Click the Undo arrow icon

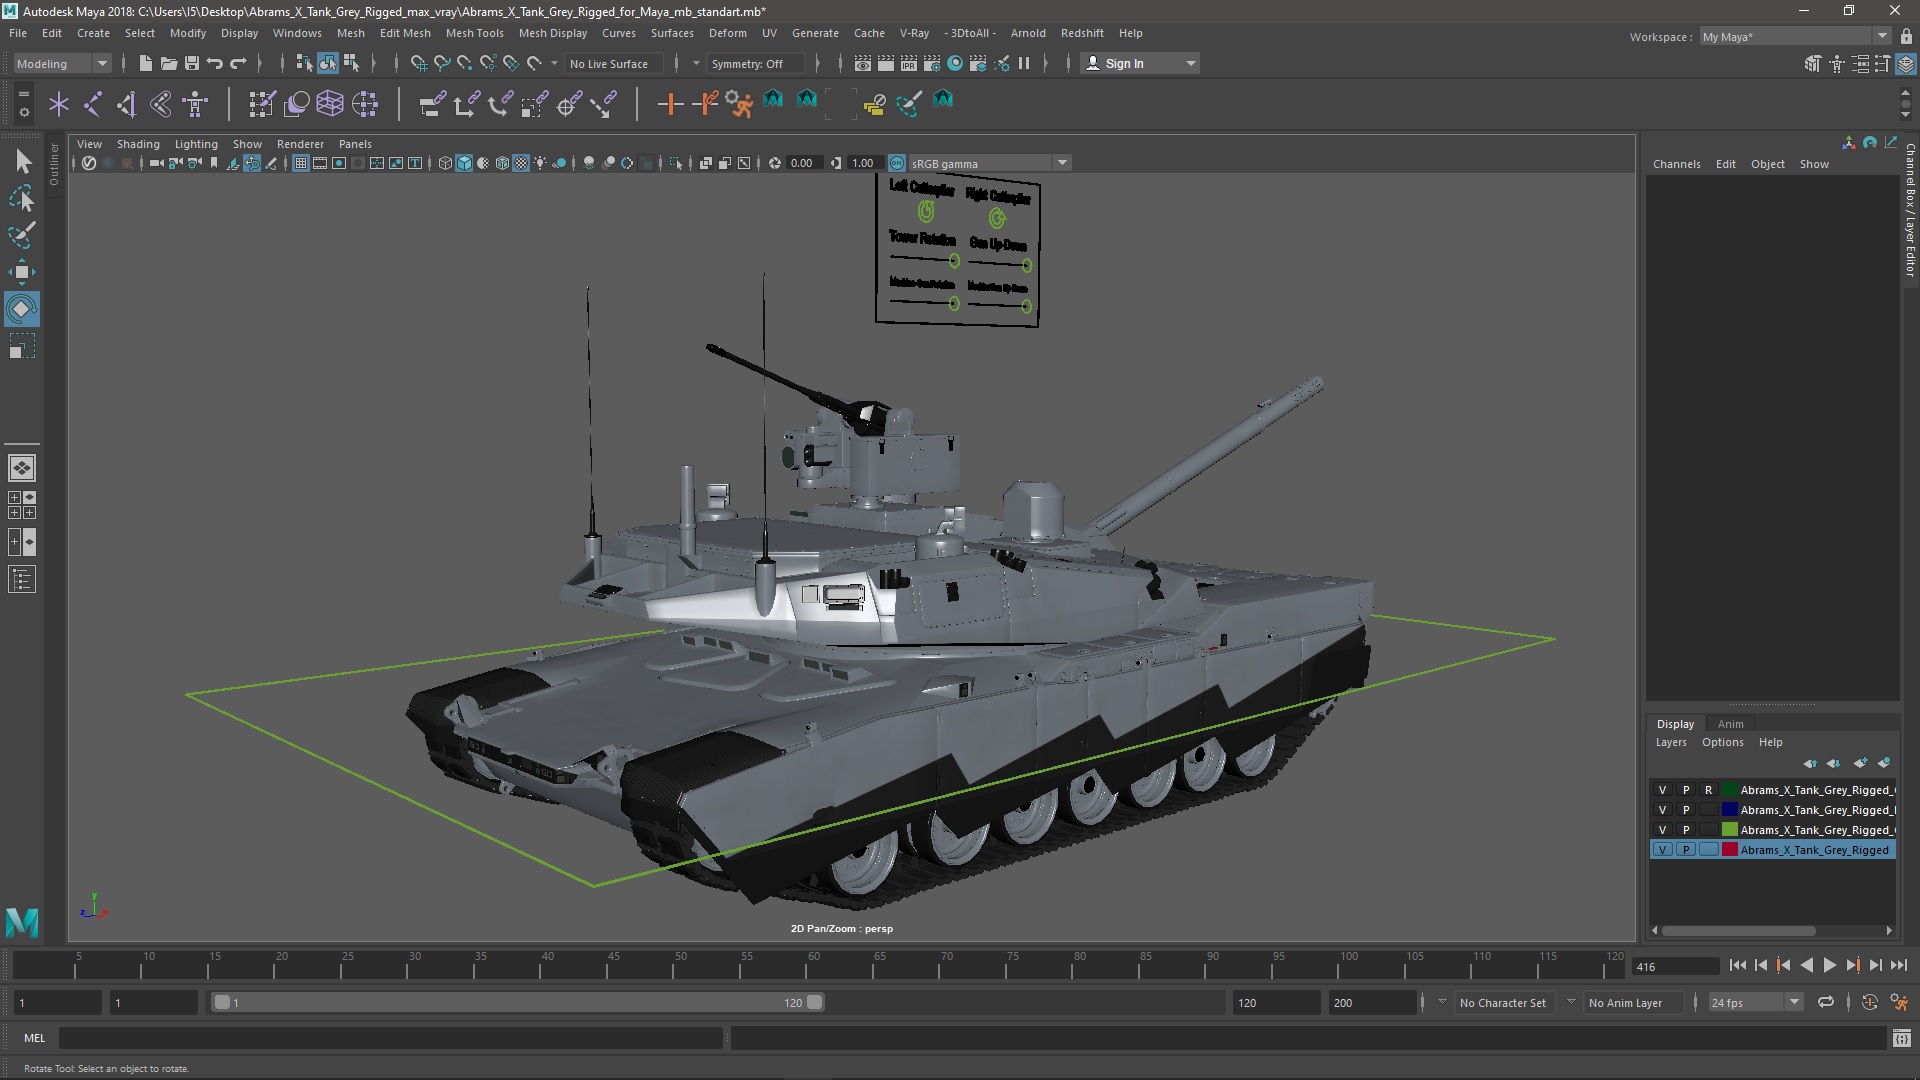click(215, 63)
